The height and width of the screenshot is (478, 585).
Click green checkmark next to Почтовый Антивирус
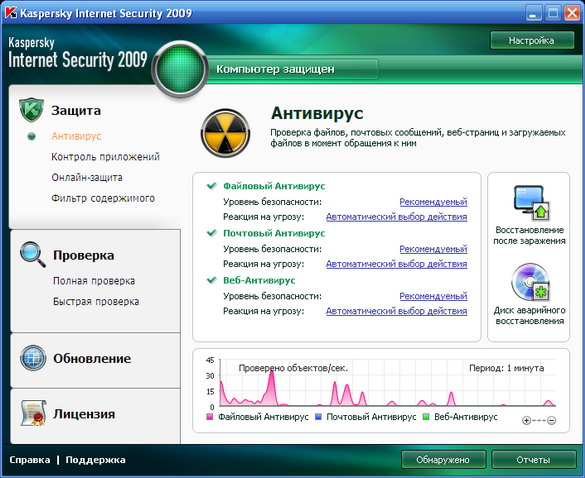212,233
